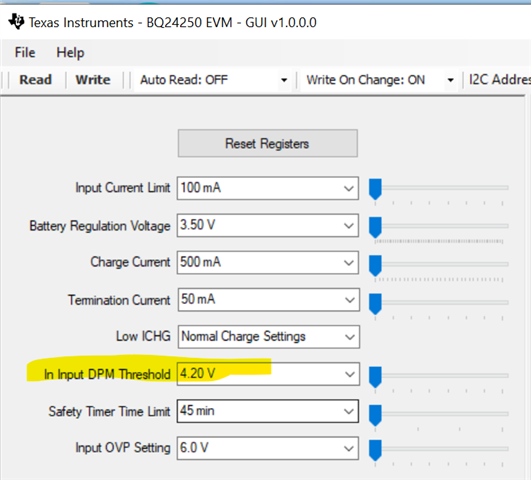
Task: Click the Reset Registers button
Action: click(268, 143)
